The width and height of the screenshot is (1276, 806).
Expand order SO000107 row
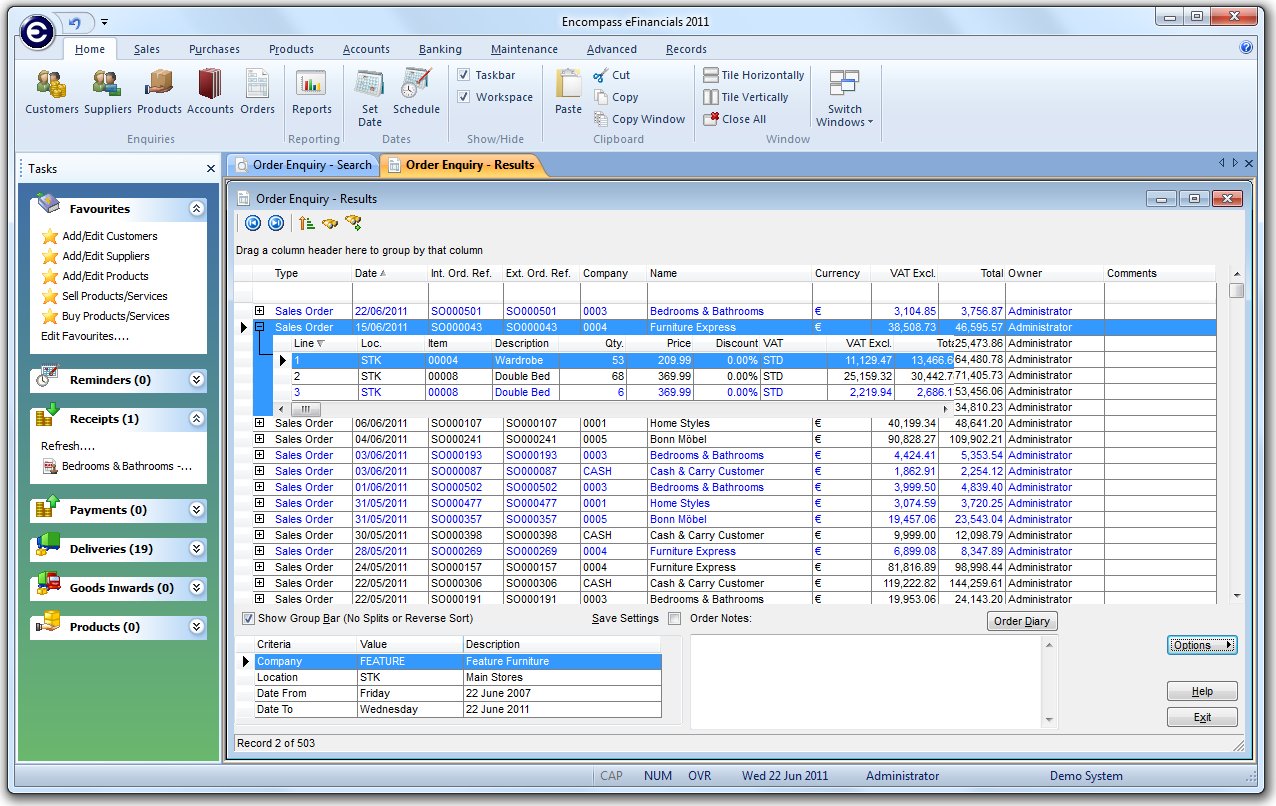pyautogui.click(x=260, y=423)
